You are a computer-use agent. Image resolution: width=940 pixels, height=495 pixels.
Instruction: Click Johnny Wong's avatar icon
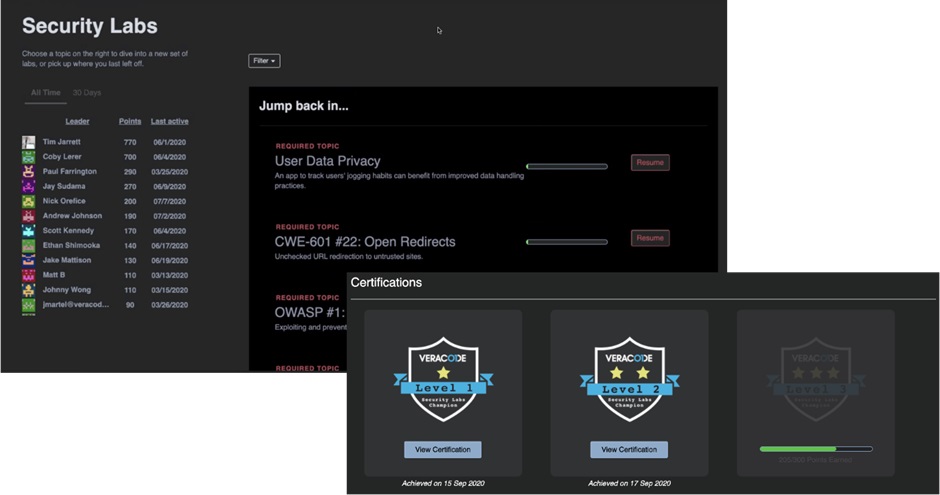(x=28, y=290)
